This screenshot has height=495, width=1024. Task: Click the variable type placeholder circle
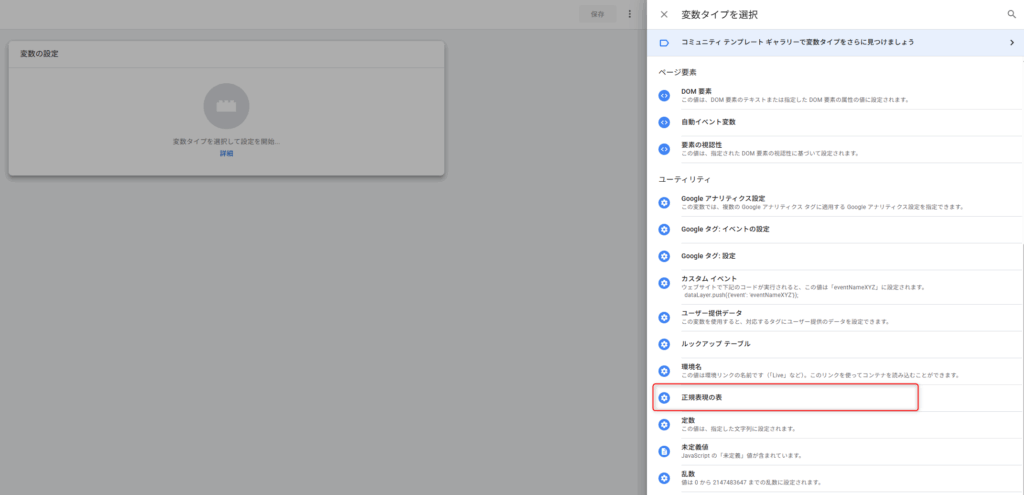[226, 105]
